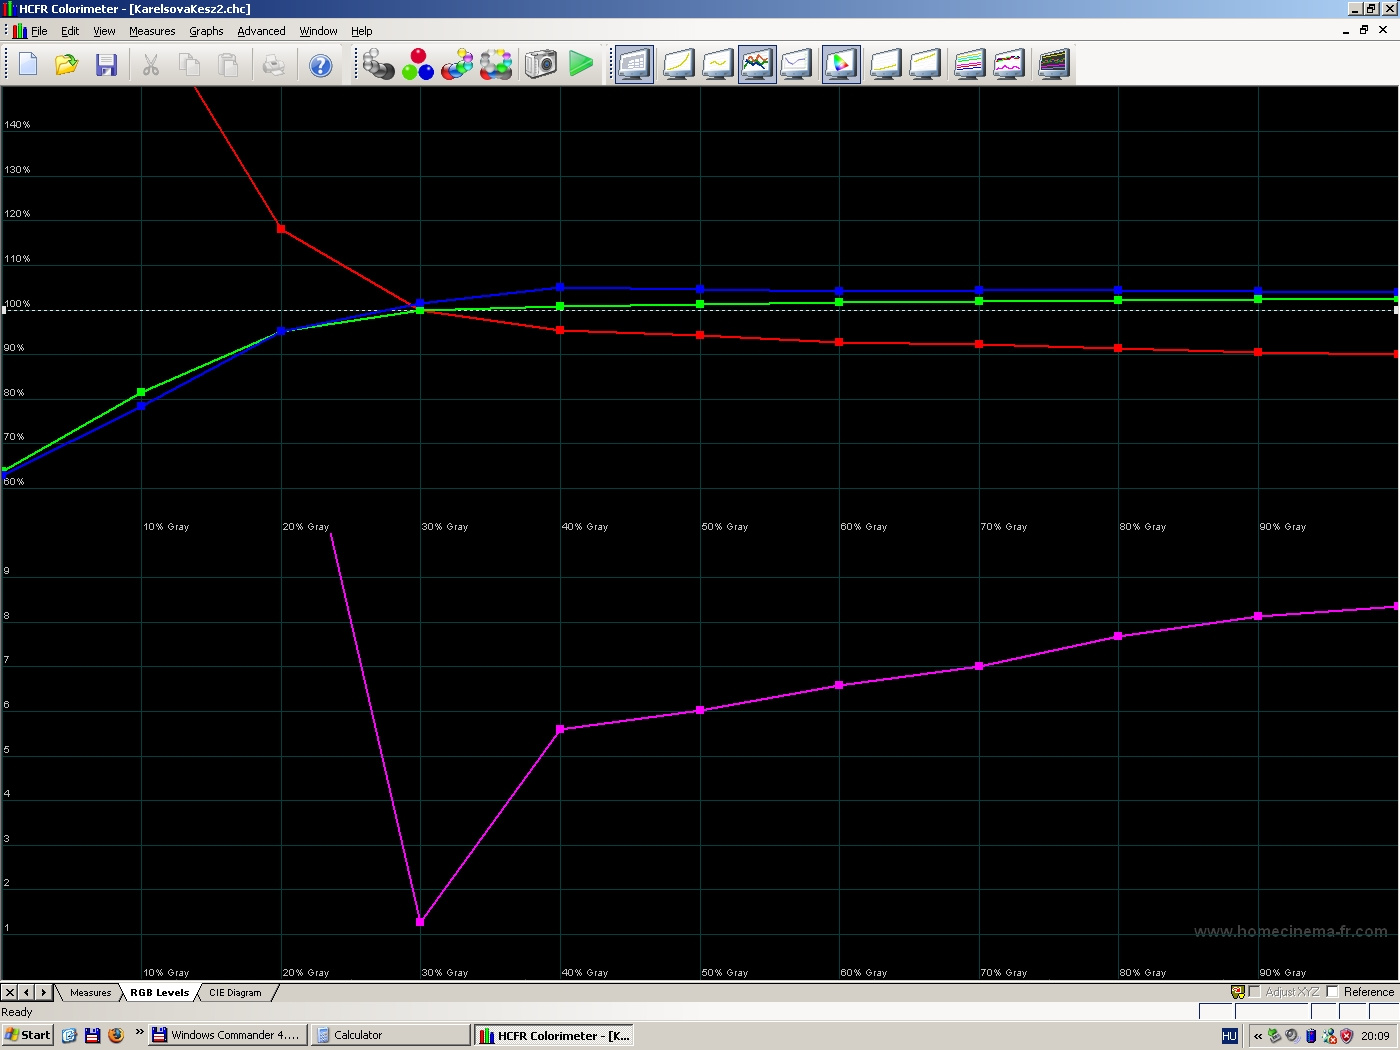1400x1050 pixels.
Task: Toggle the RGB levels graph icon
Action: 757,65
